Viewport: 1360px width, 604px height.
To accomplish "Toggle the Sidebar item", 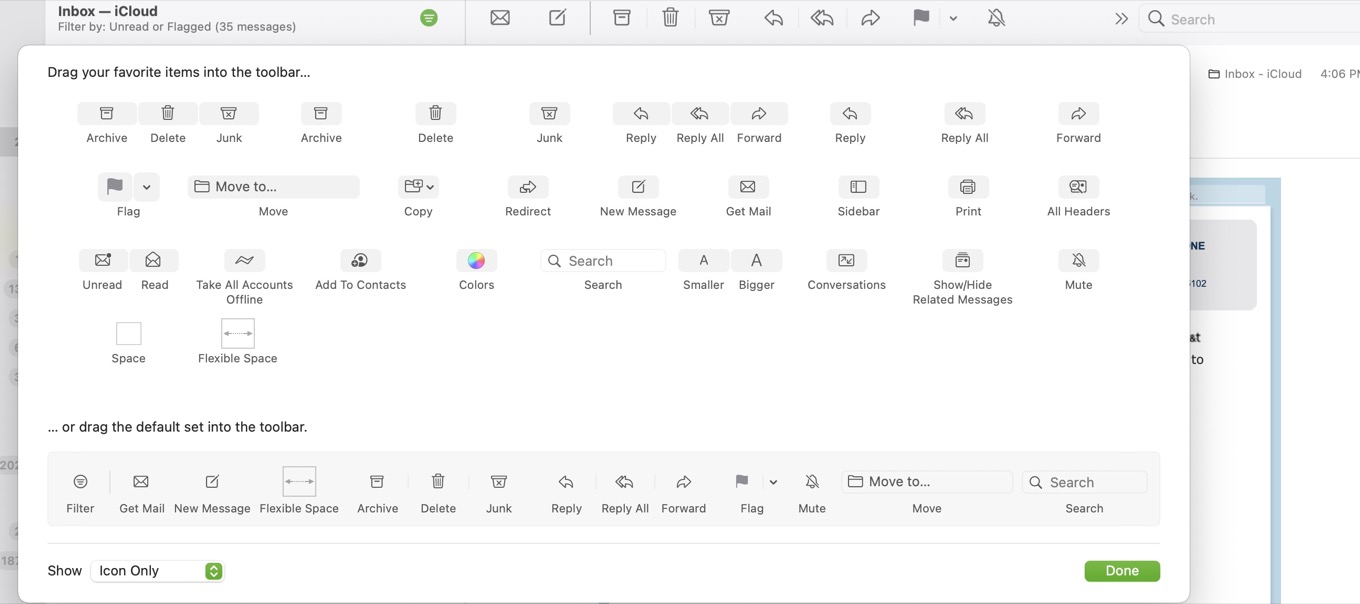I will [857, 186].
